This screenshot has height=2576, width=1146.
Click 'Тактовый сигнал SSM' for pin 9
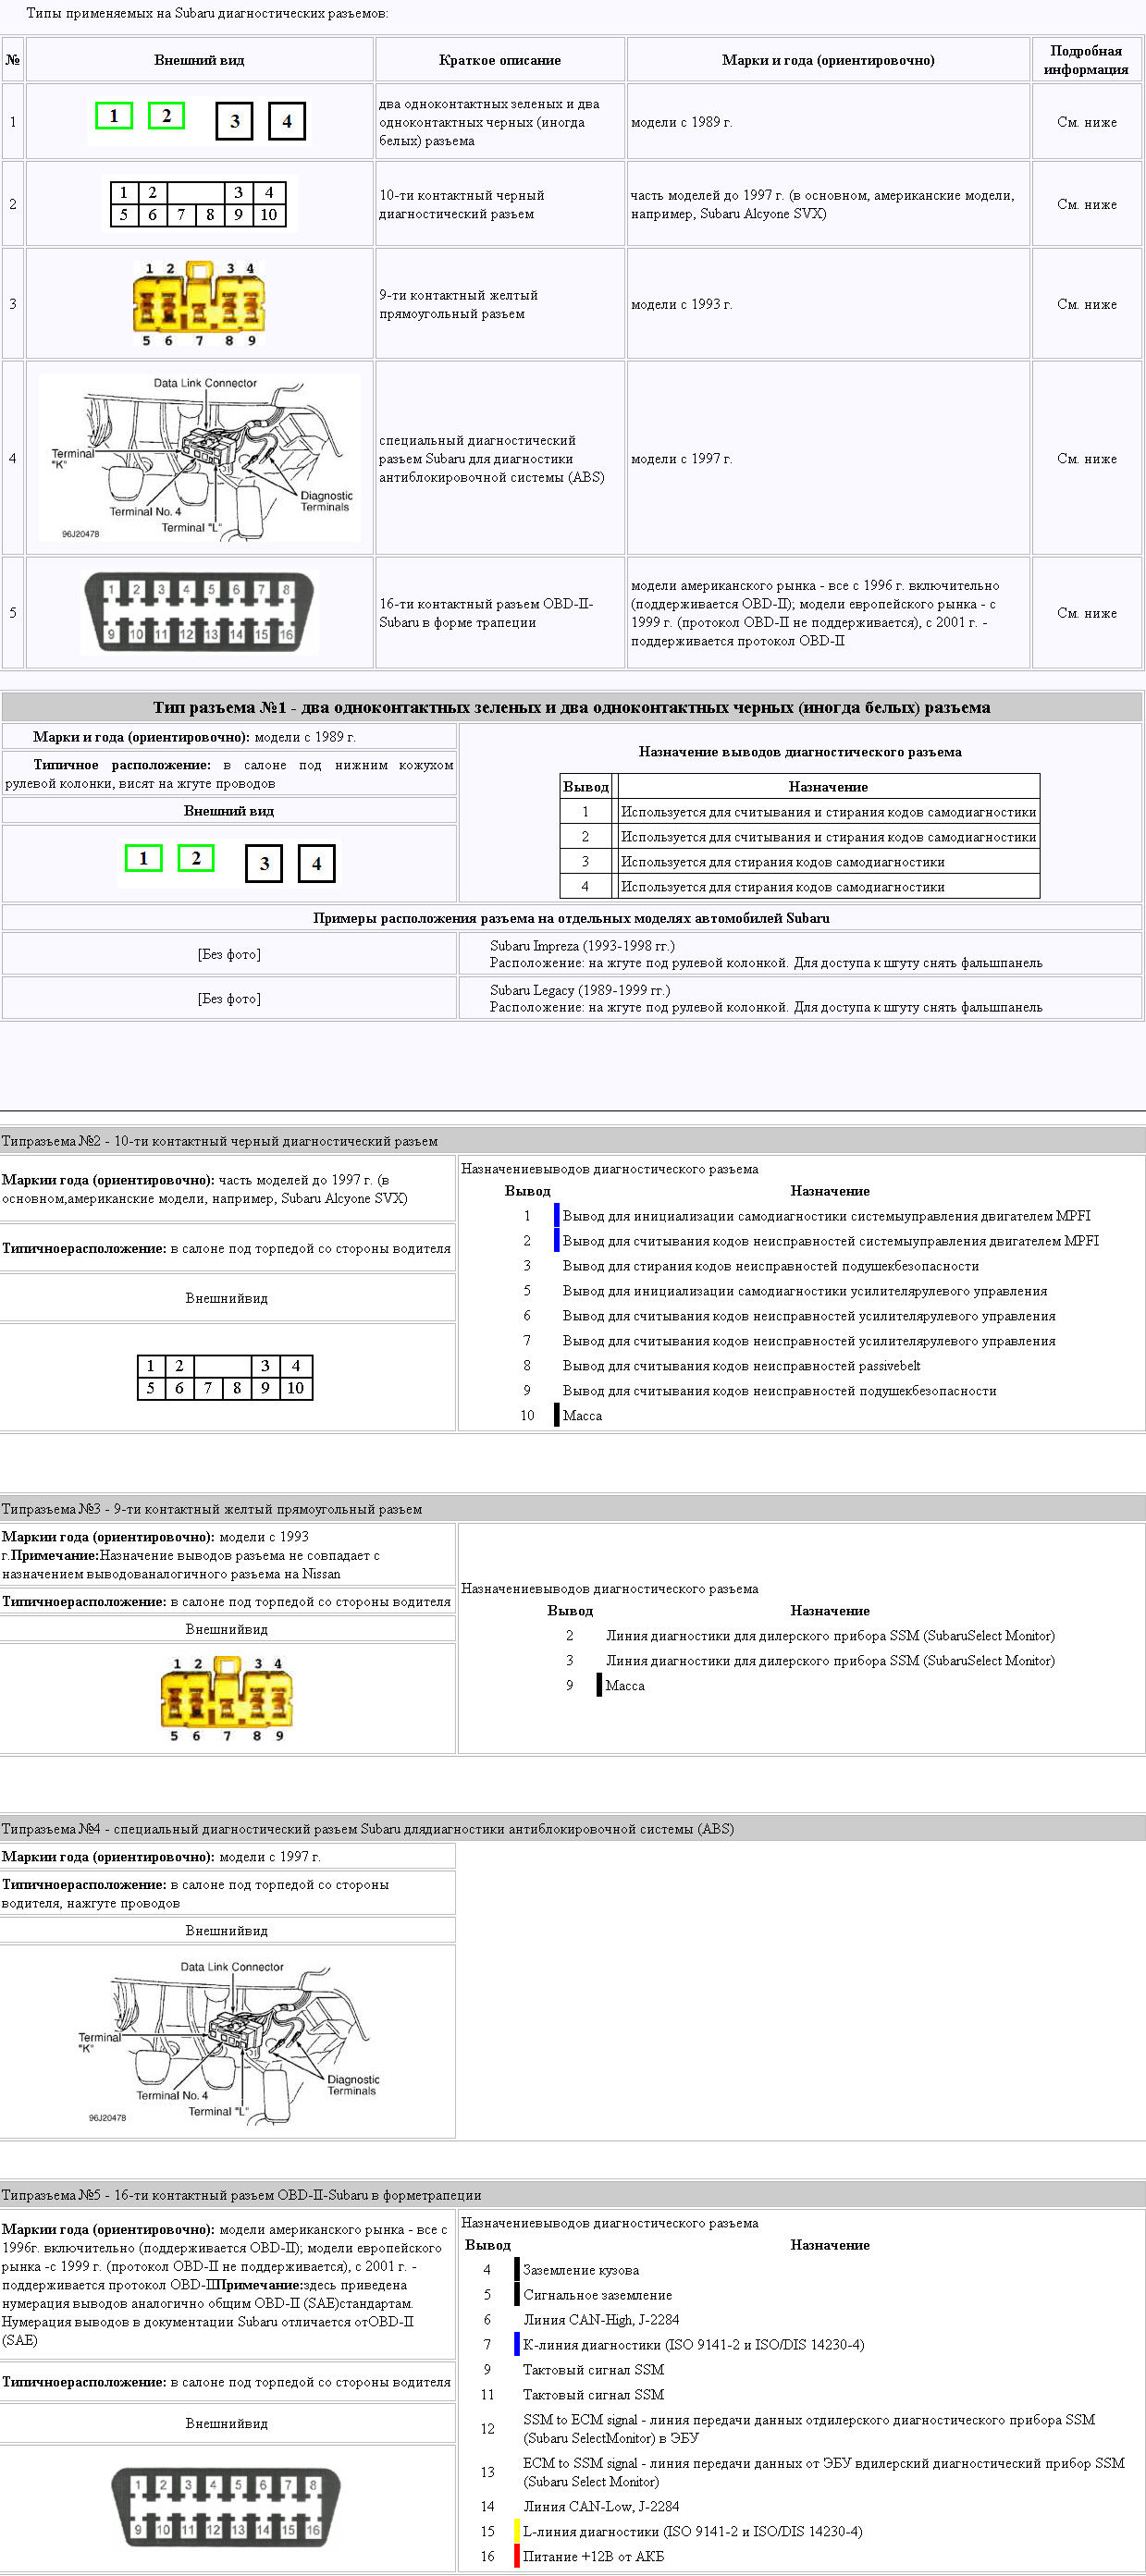point(593,2369)
